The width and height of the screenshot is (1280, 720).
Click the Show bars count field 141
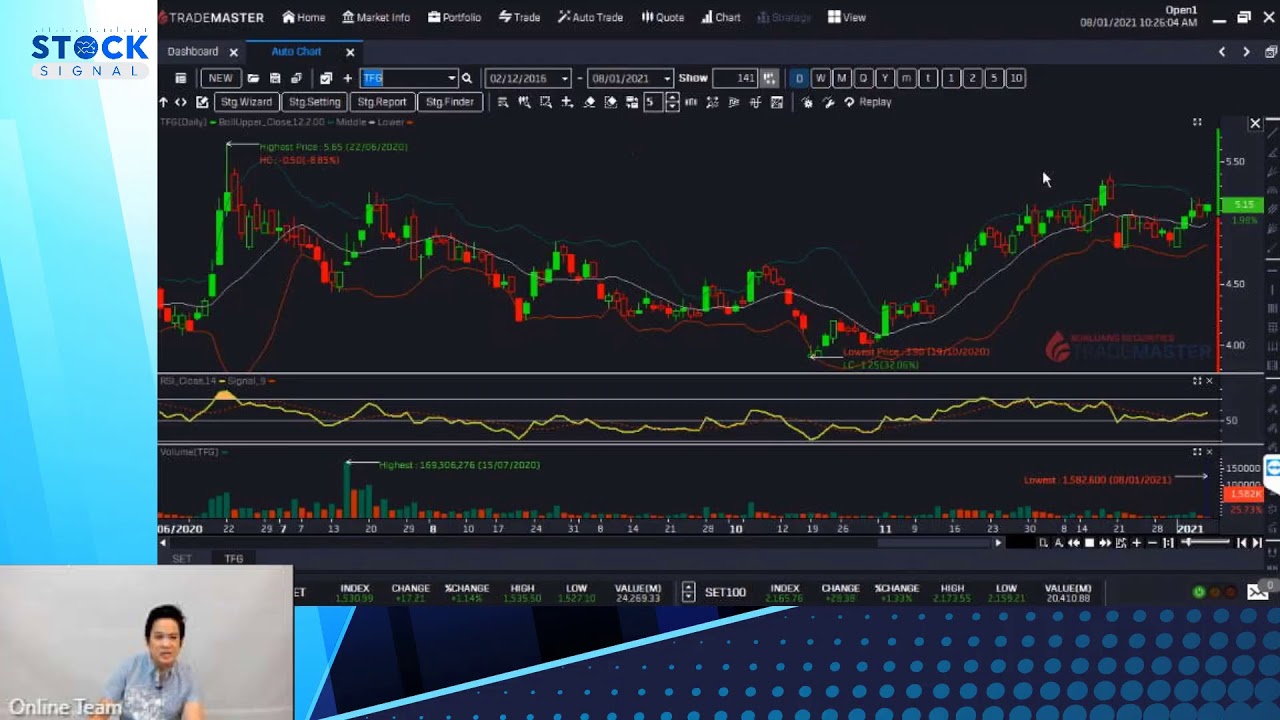tap(736, 78)
